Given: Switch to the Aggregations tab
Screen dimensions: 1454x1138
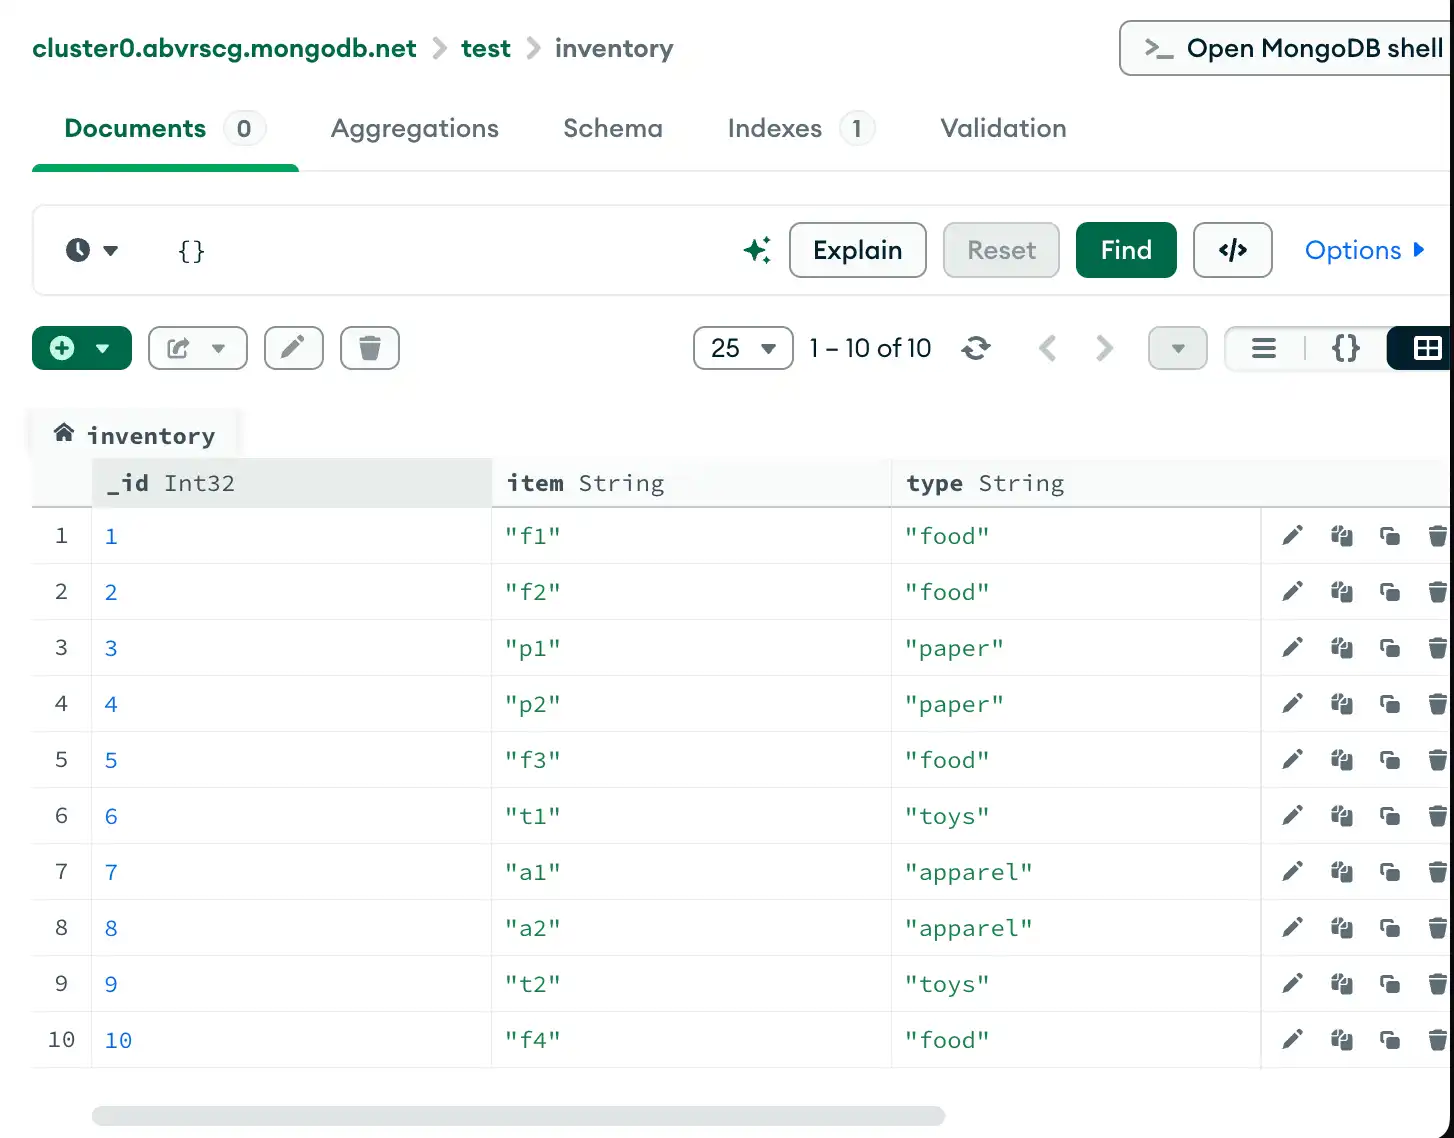Looking at the screenshot, I should [x=414, y=128].
